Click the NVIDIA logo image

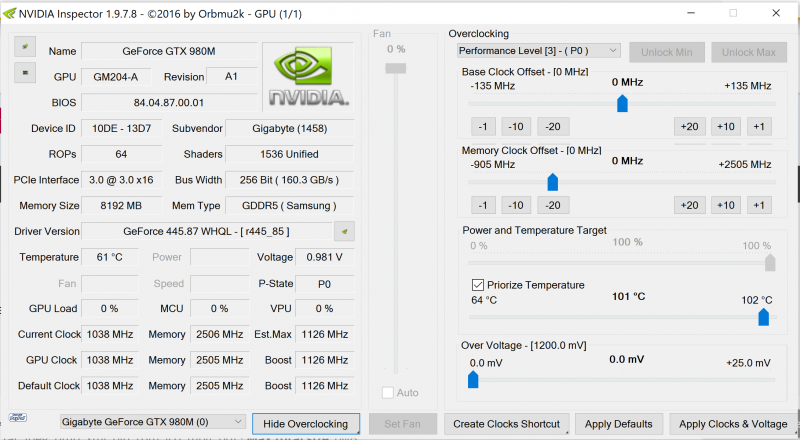tap(308, 77)
